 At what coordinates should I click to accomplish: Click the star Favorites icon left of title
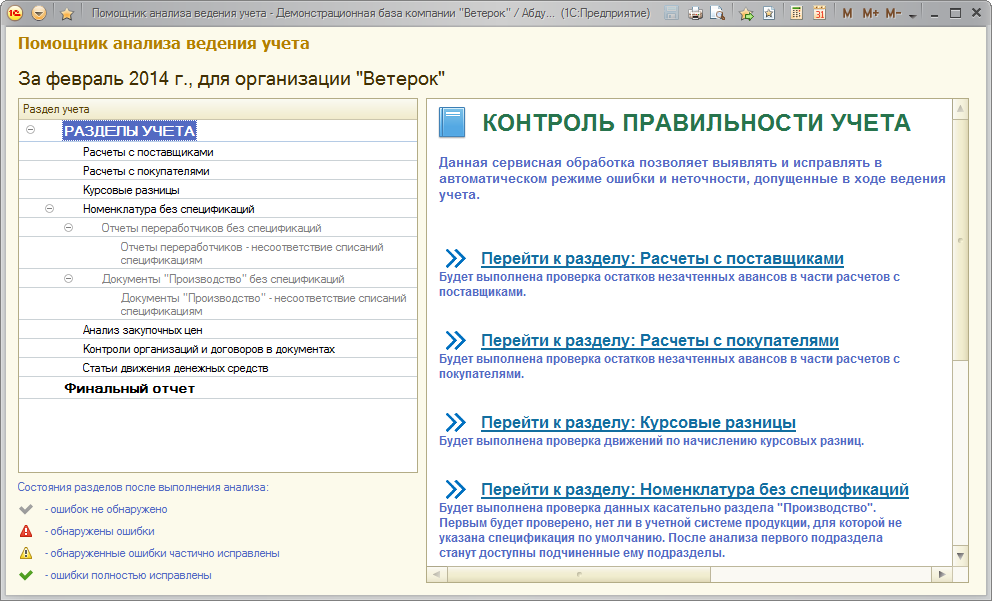67,14
